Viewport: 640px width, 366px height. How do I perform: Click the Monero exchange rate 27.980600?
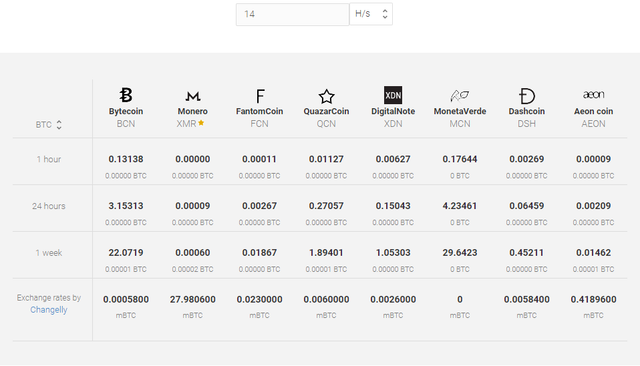pos(193,299)
